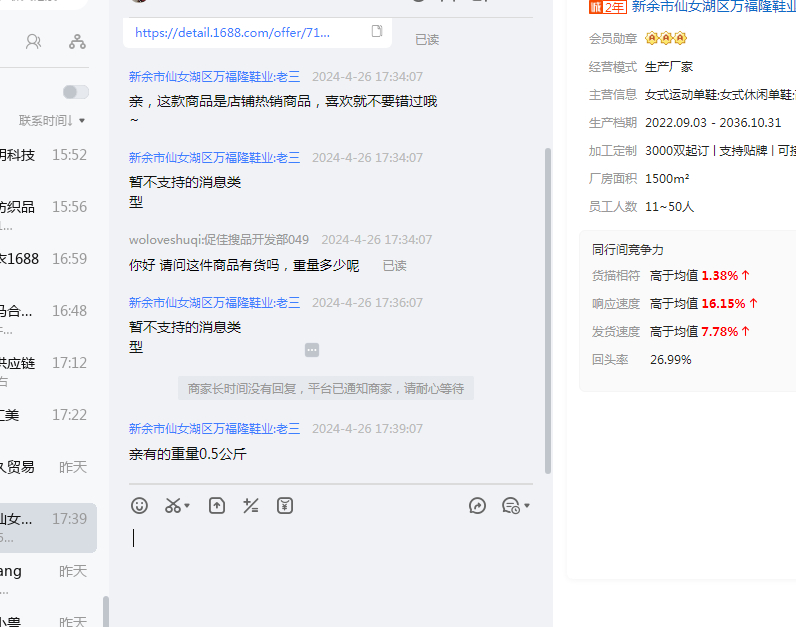Open the calculator icon in chat toolbar
The width and height of the screenshot is (796, 627).
pos(251,506)
